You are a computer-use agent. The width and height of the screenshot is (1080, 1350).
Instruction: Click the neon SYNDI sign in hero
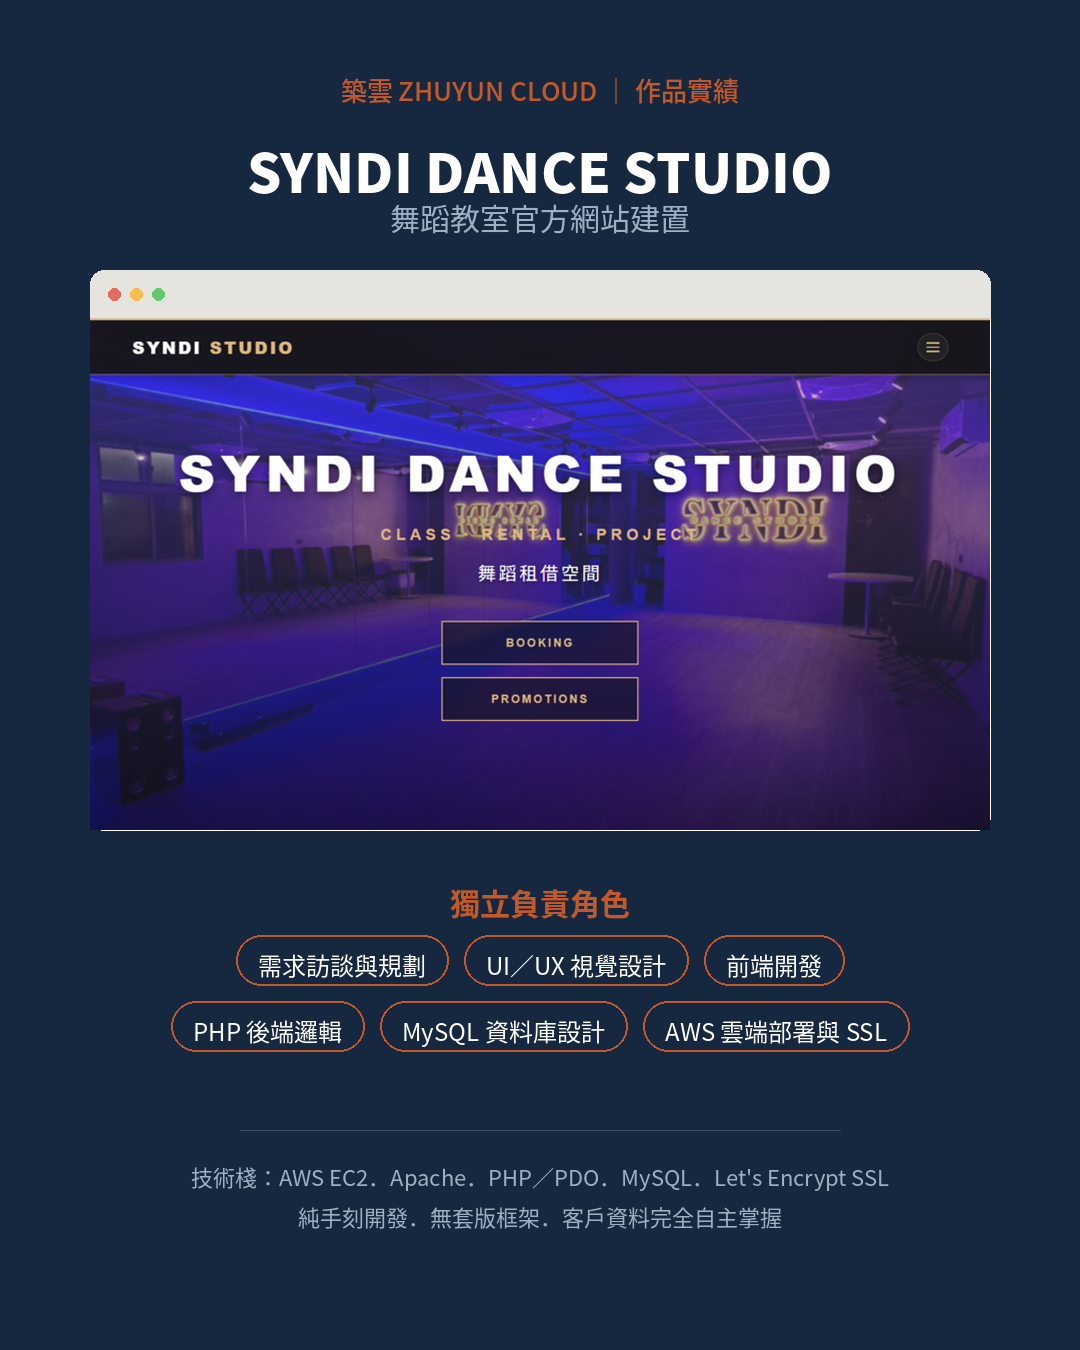(x=755, y=519)
